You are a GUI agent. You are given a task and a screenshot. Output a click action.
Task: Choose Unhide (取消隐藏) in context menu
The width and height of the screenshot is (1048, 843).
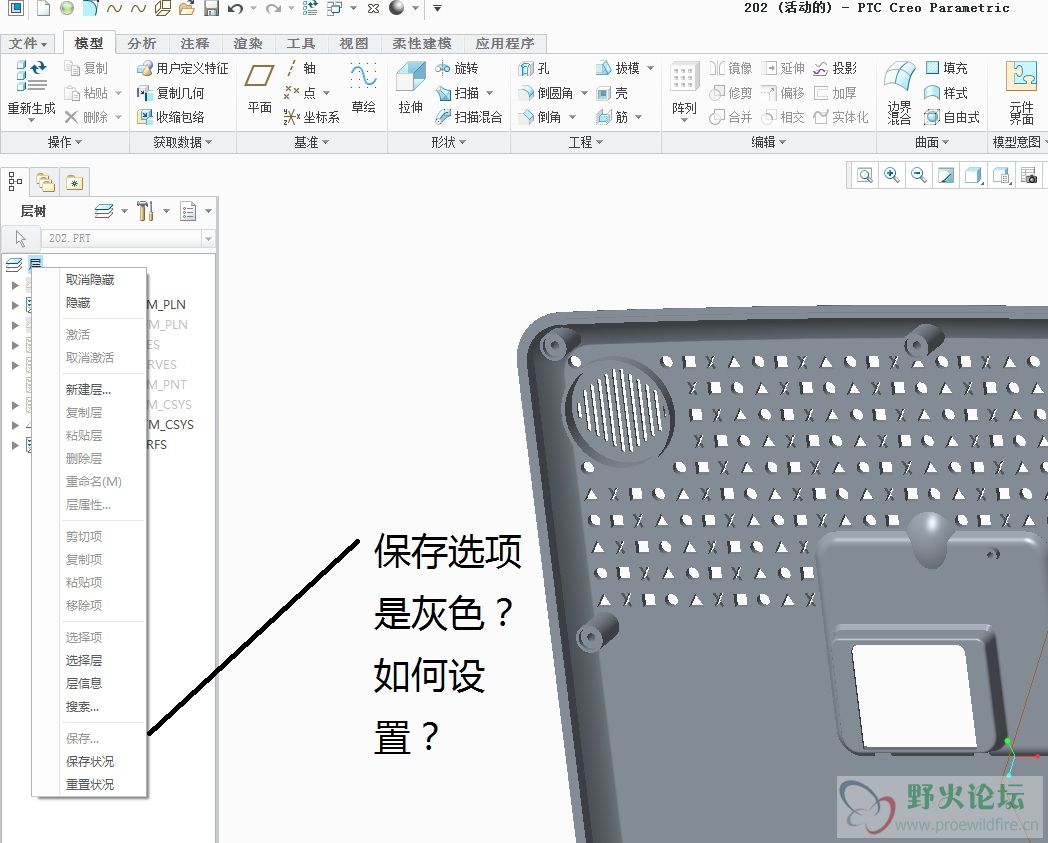pos(90,279)
